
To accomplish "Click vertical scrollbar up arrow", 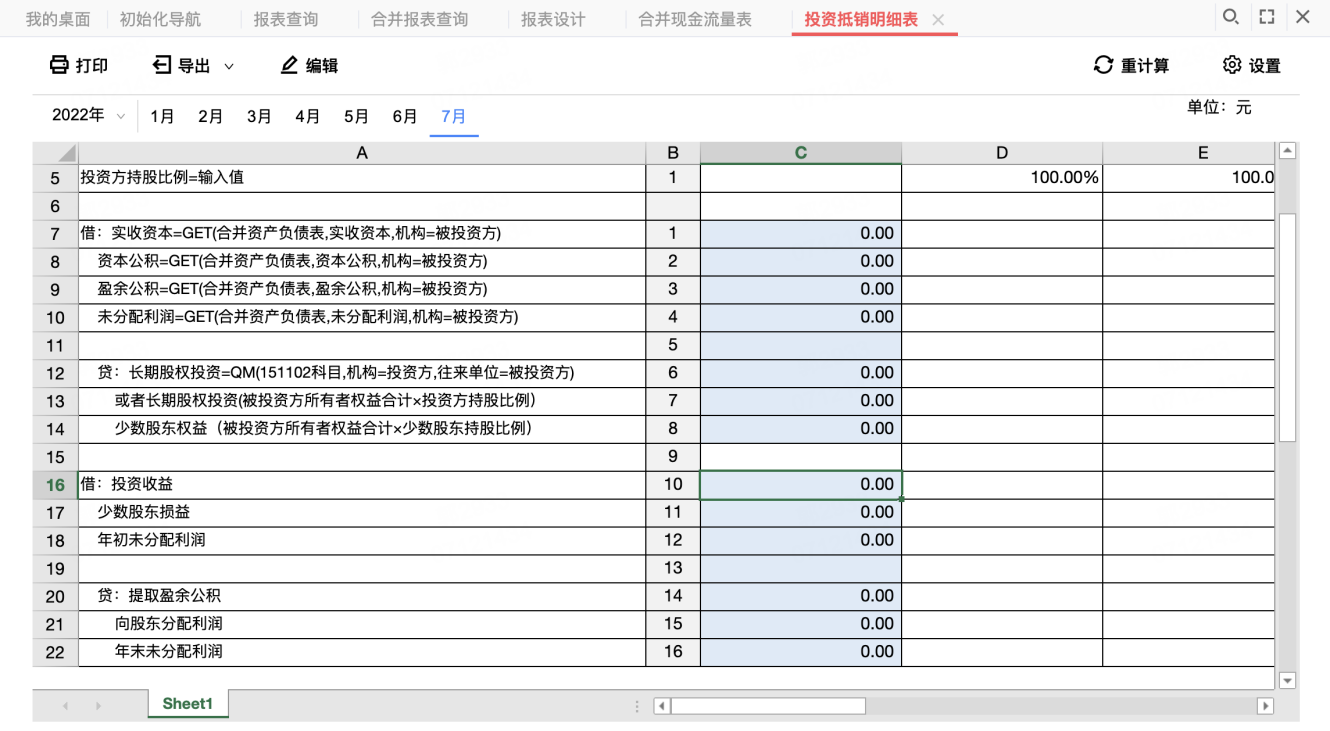I will [x=1288, y=151].
